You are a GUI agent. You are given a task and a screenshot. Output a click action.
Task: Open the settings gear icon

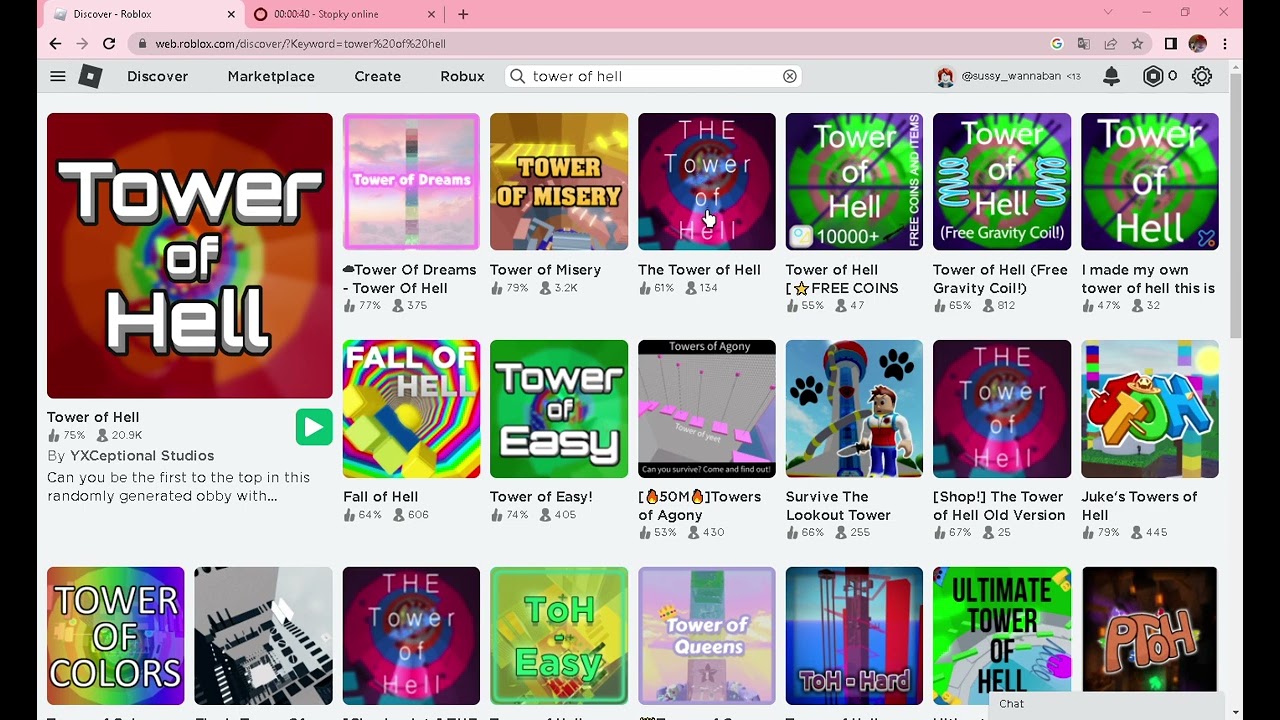pyautogui.click(x=1202, y=76)
